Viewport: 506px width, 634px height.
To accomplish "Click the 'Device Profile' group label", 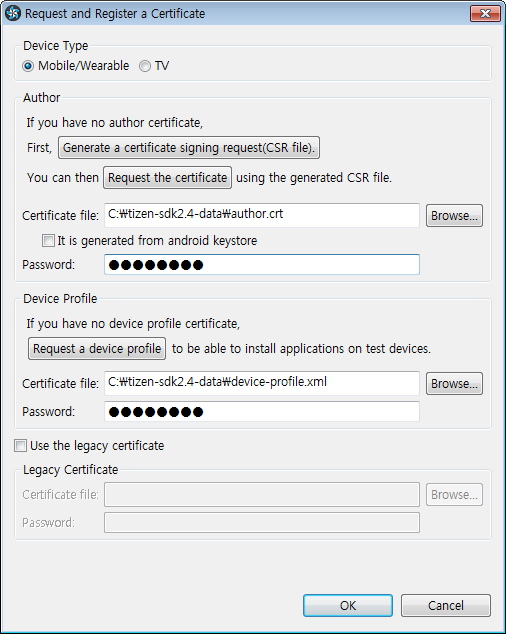I will [60, 298].
